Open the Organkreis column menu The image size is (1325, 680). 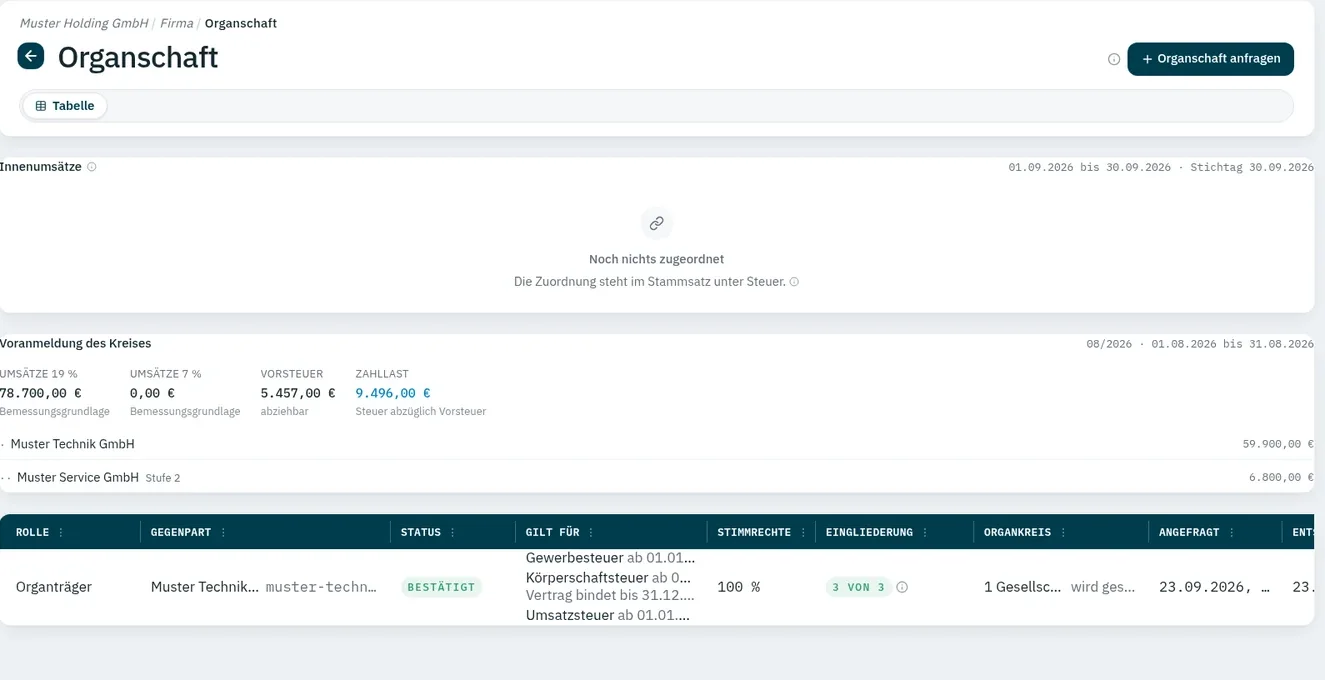coord(1063,533)
